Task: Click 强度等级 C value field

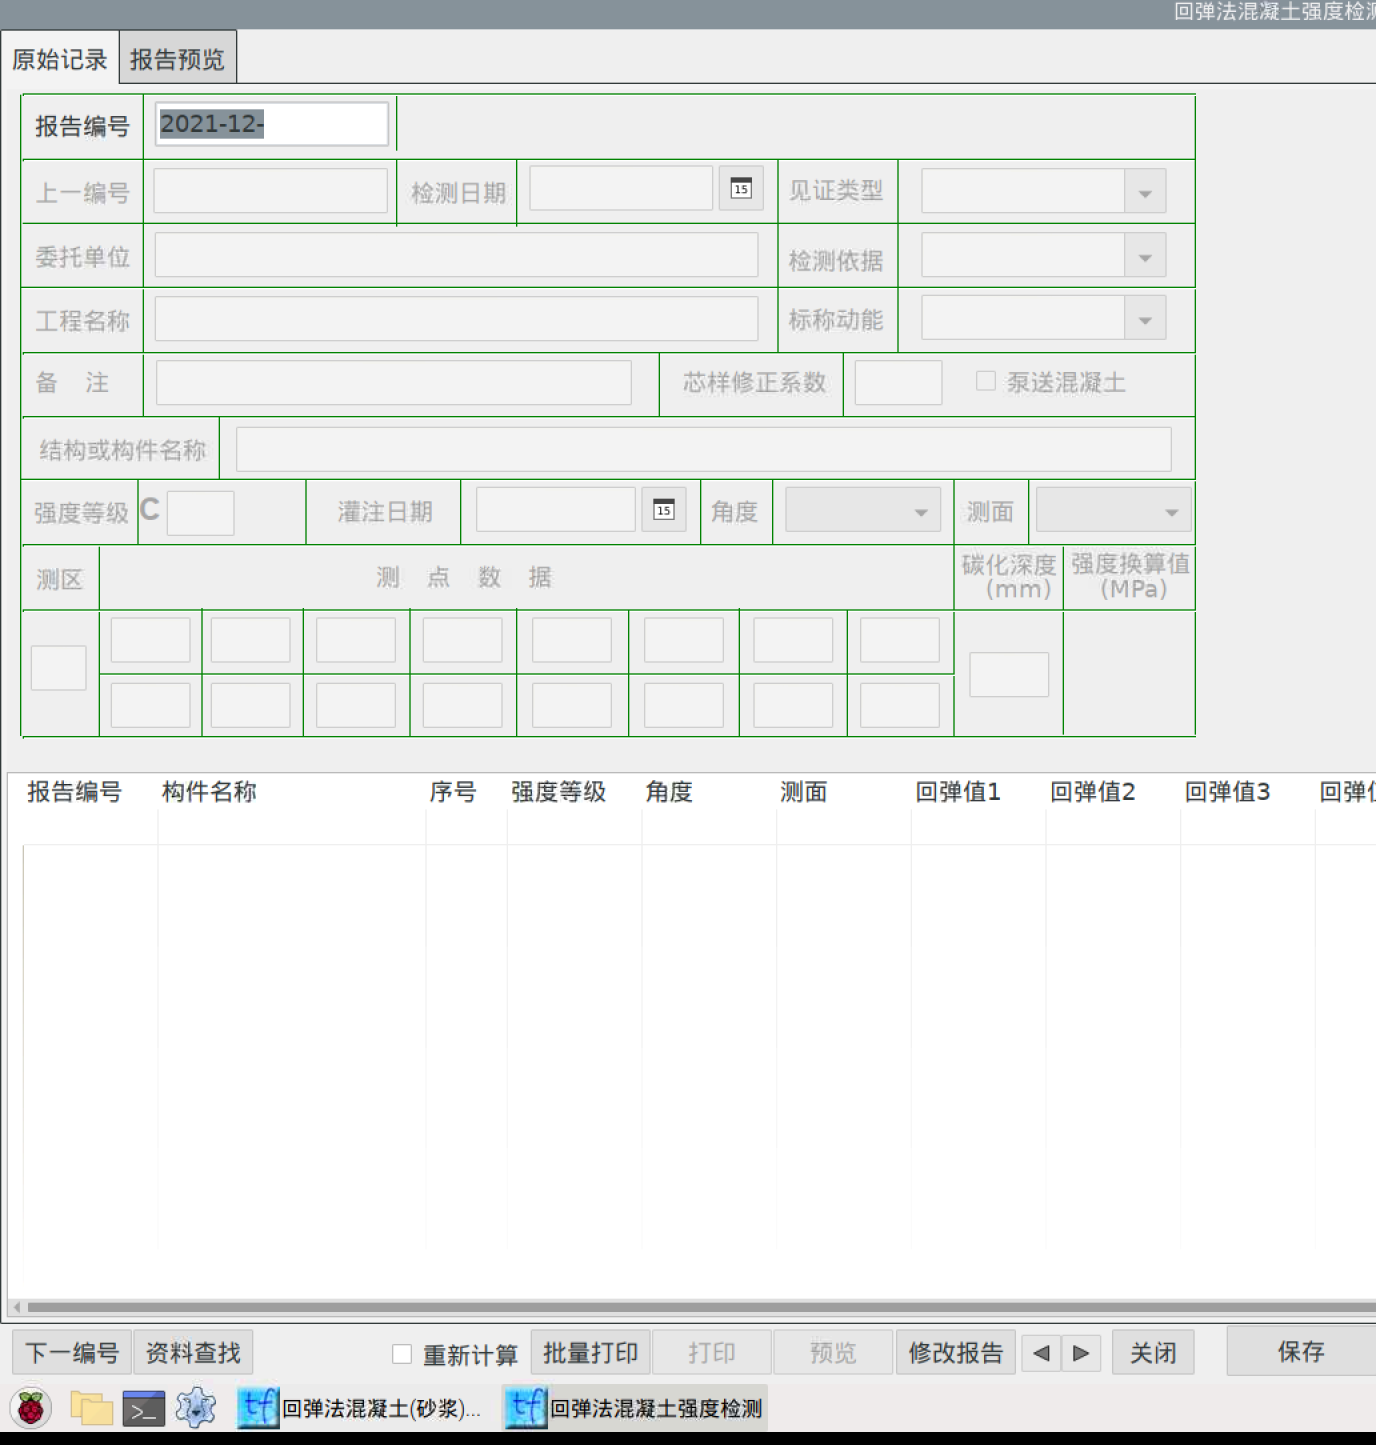Action: coord(200,512)
